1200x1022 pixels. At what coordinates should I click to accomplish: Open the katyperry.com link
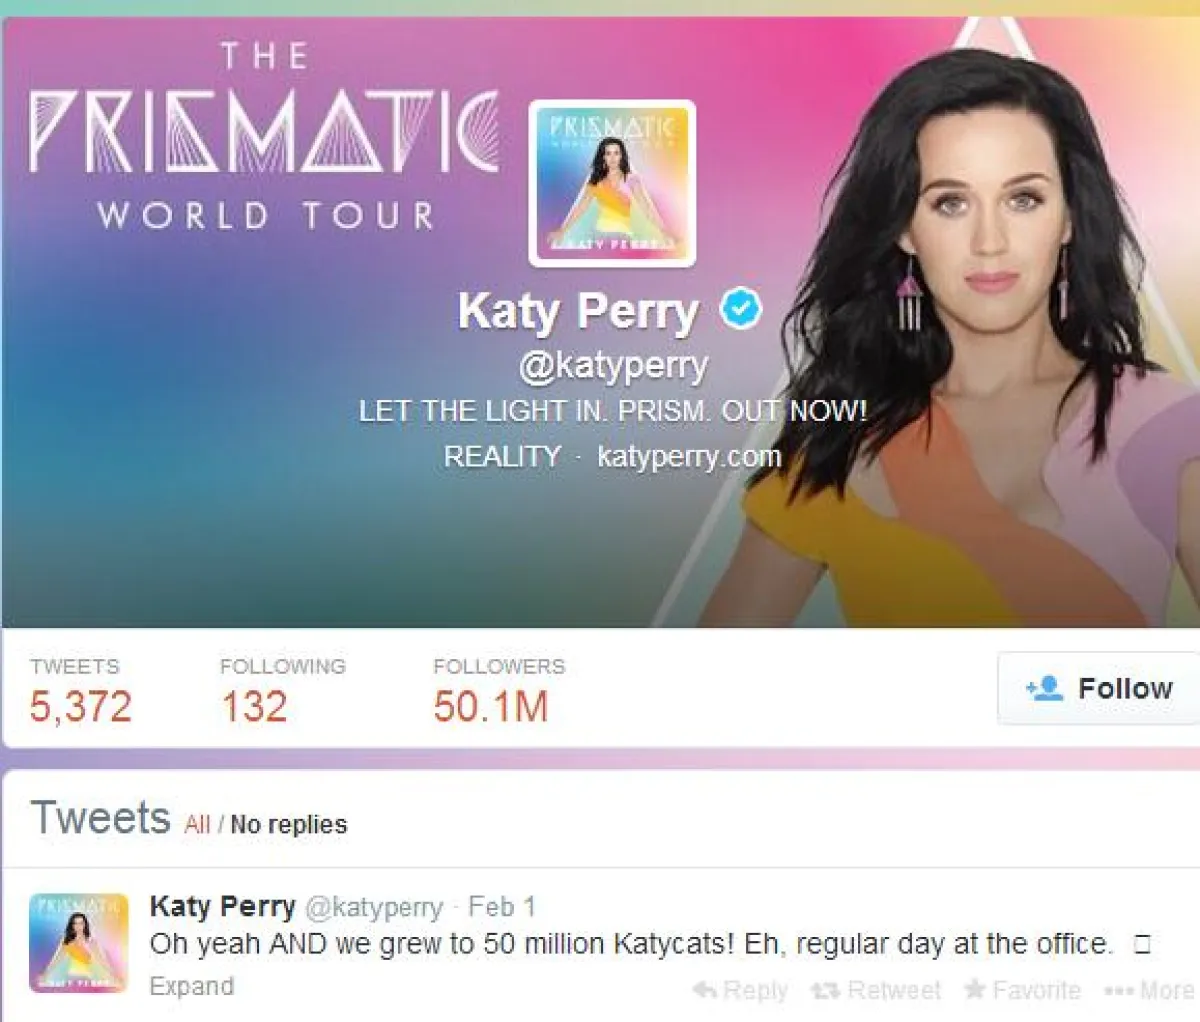(x=689, y=456)
